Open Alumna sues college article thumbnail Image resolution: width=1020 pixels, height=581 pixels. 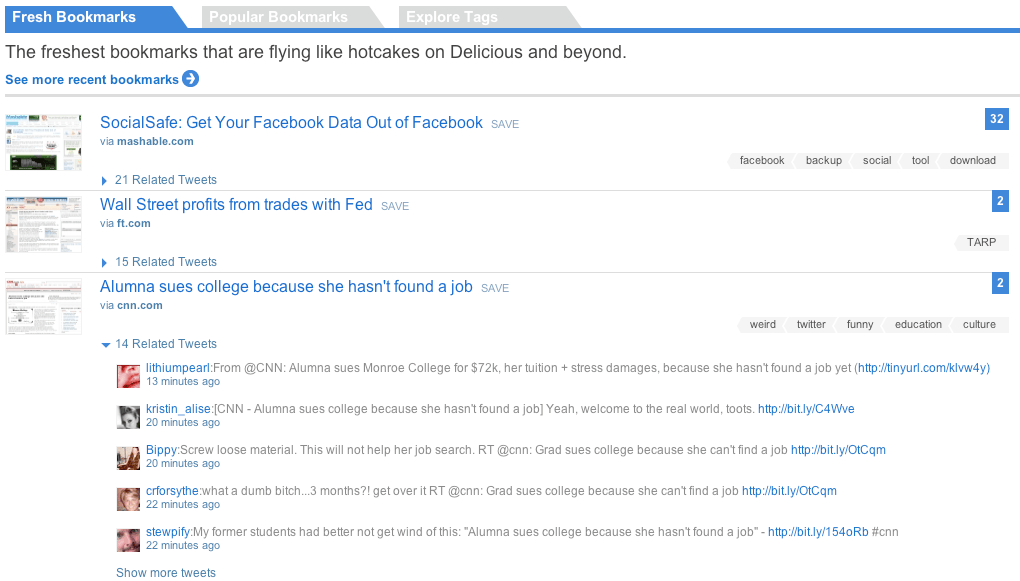click(x=44, y=306)
